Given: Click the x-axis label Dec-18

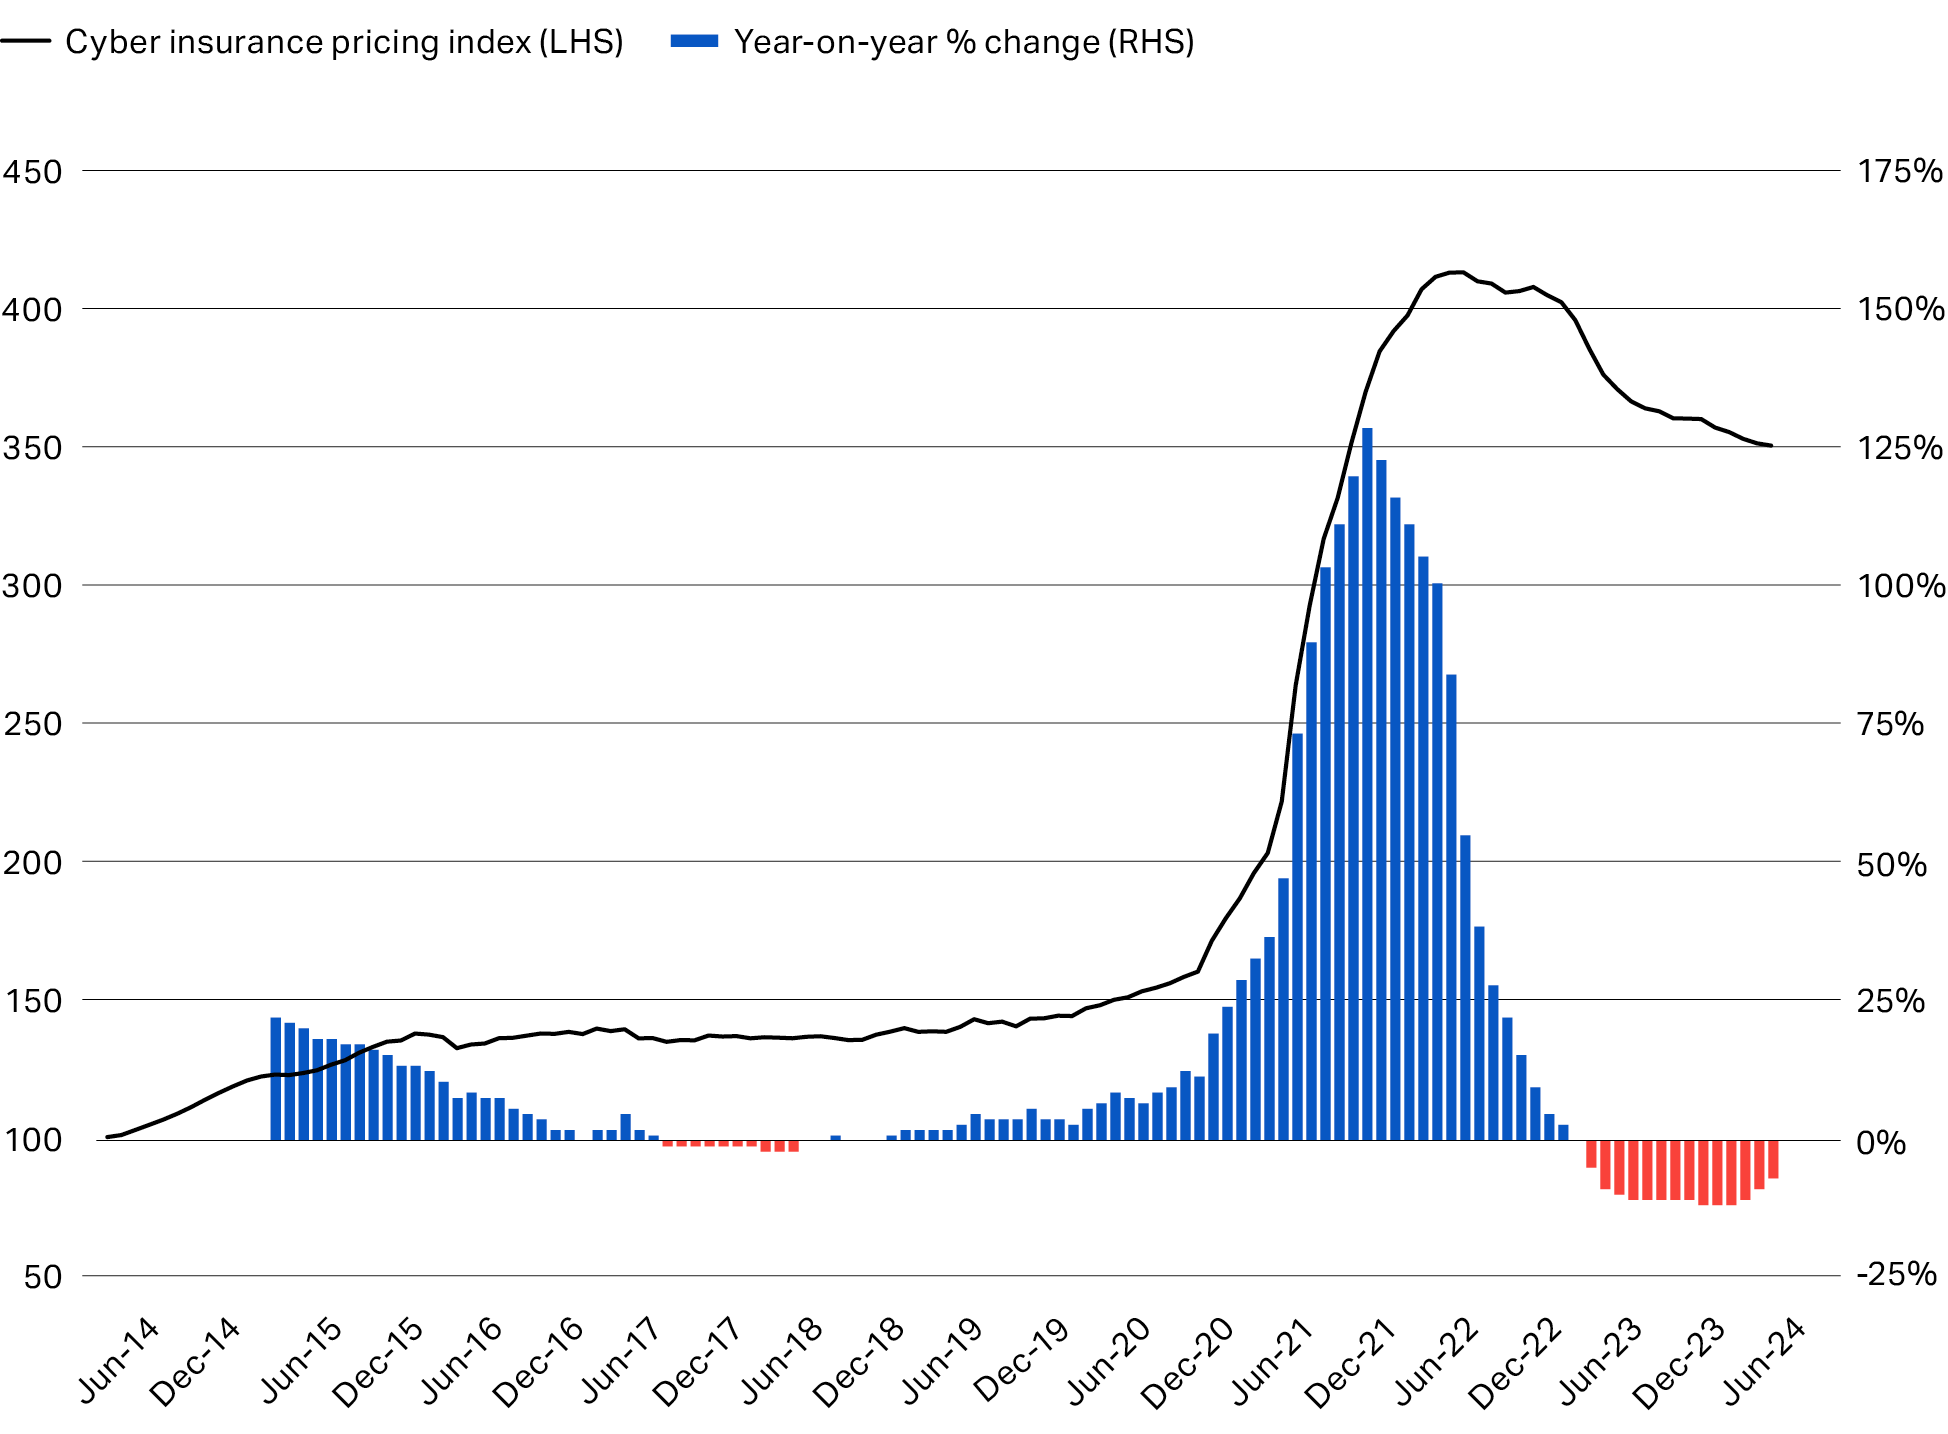Looking at the screenshot, I should pos(860,1362).
